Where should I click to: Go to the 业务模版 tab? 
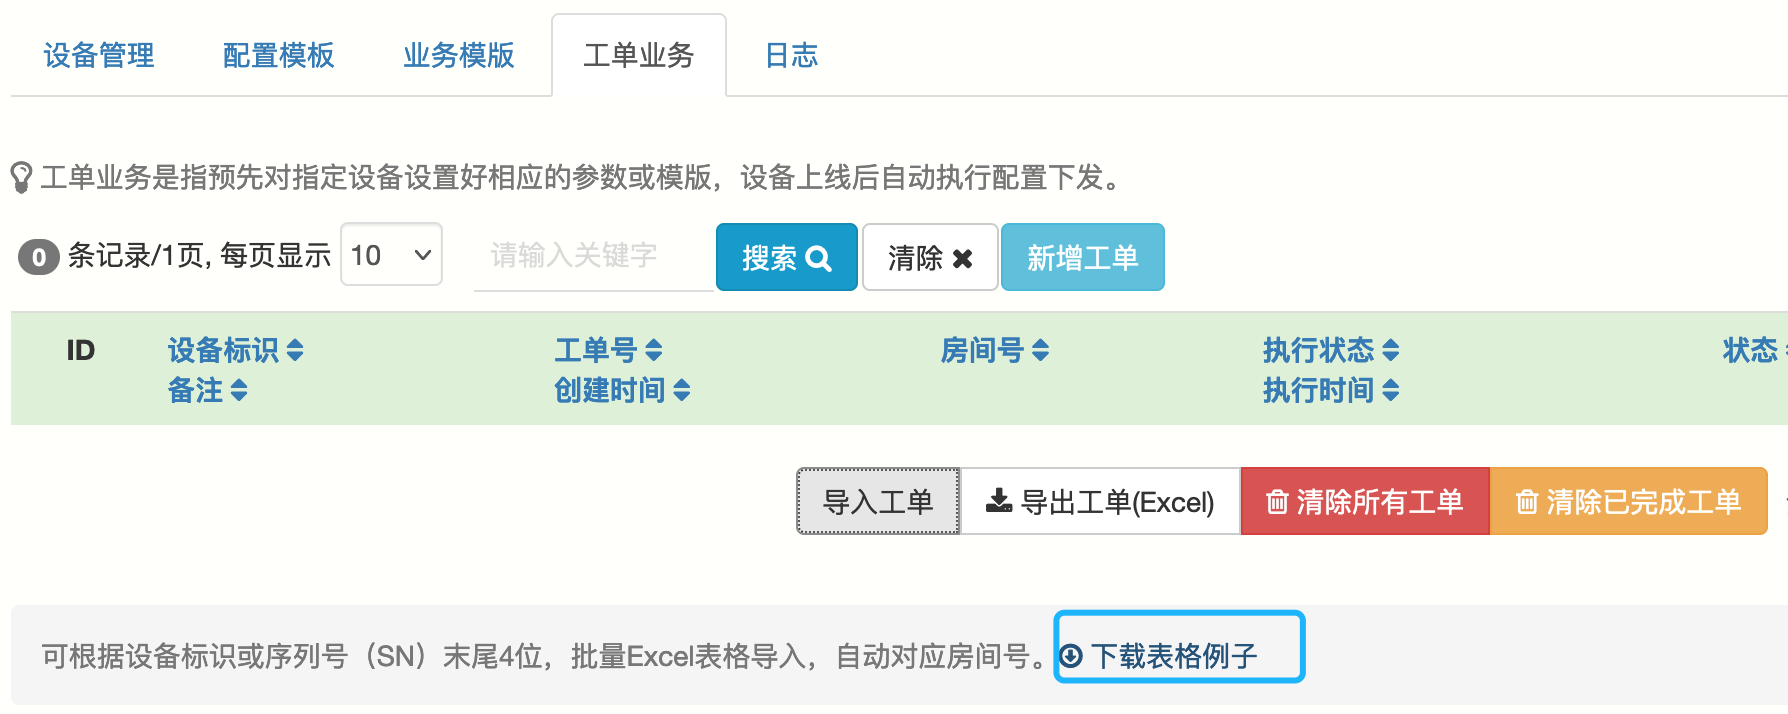459,55
